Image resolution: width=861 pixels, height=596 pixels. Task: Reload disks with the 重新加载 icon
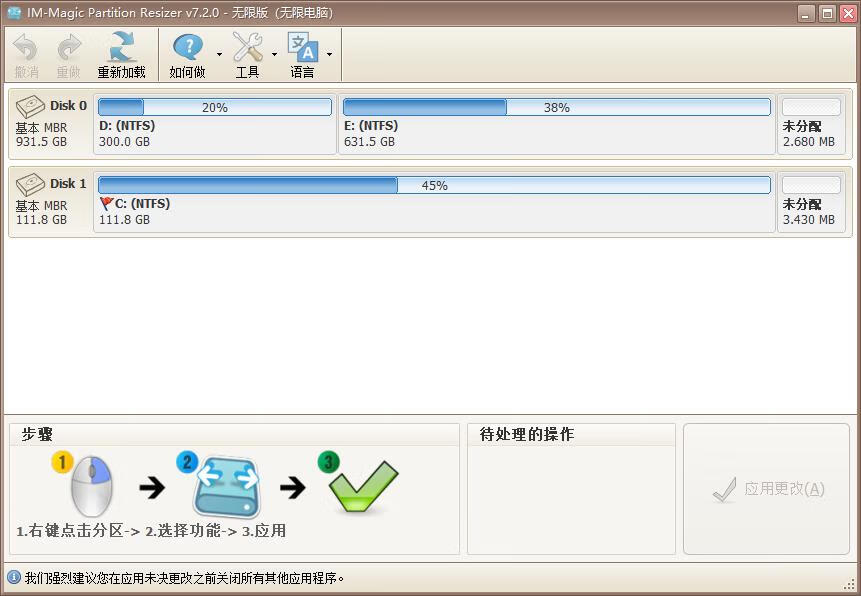click(121, 47)
